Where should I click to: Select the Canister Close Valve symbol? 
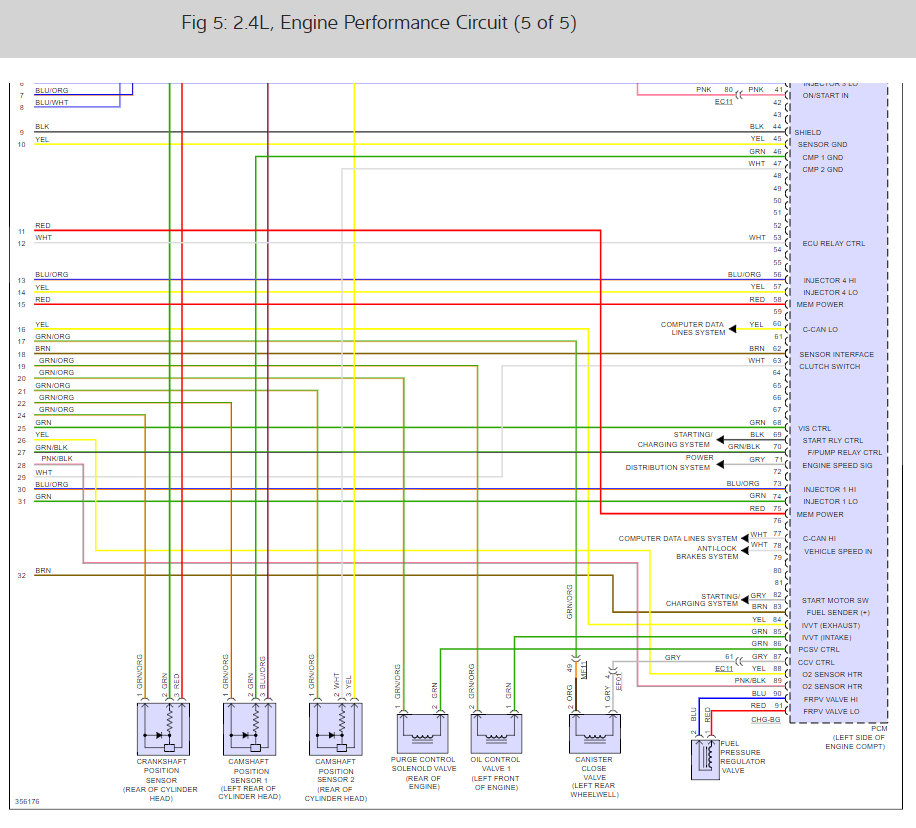click(595, 733)
